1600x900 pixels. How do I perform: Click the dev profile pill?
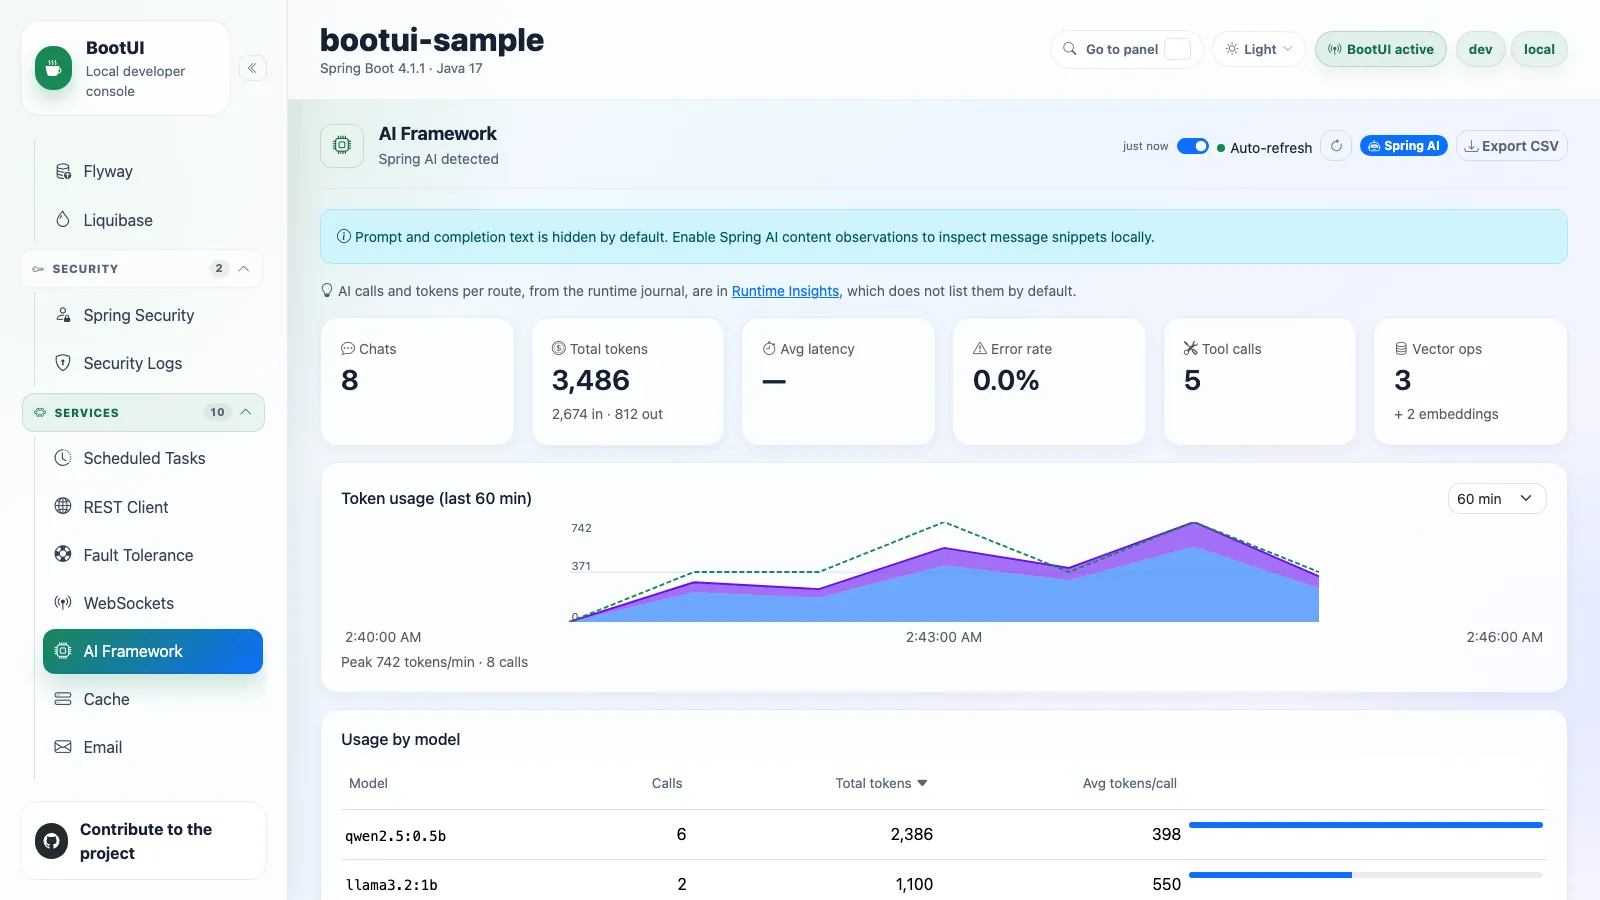pos(1481,49)
